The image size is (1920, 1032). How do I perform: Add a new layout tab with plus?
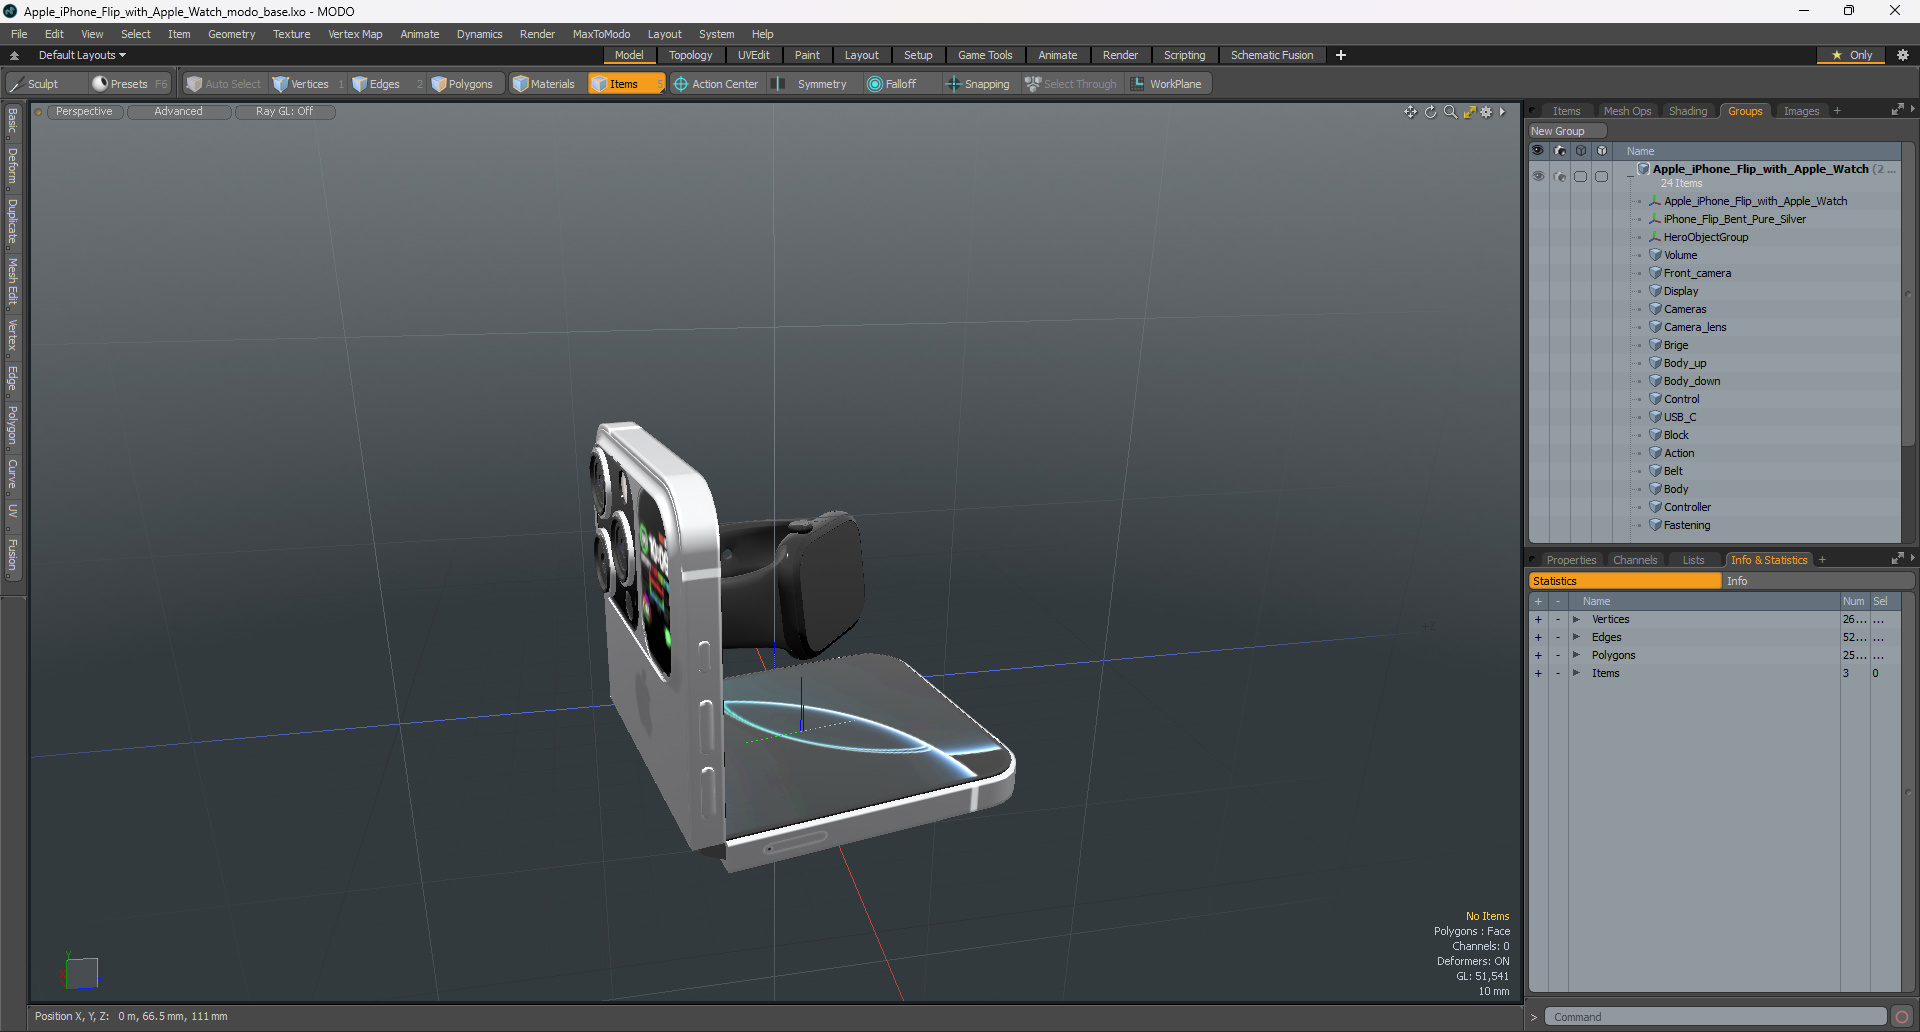[x=1341, y=55]
